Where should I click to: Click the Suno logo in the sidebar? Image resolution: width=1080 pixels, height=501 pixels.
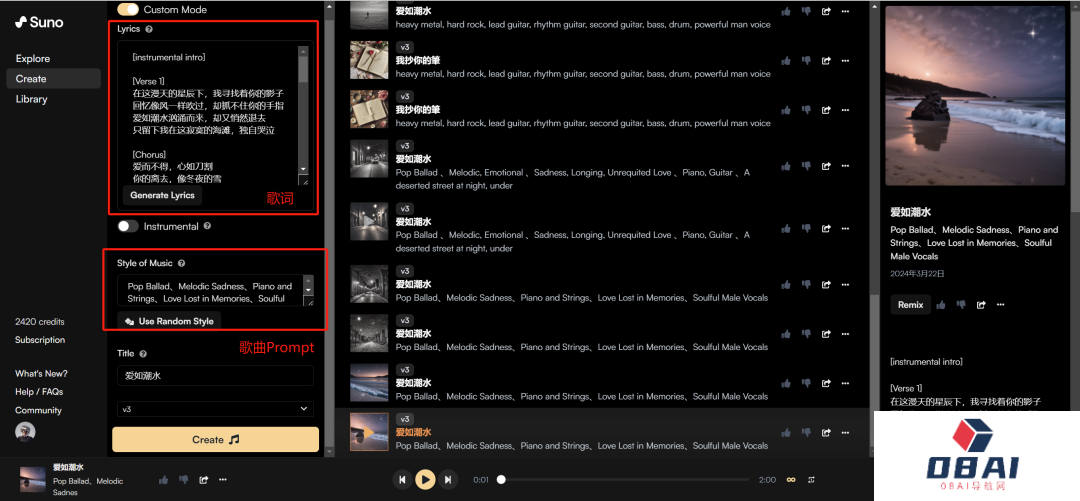39,22
